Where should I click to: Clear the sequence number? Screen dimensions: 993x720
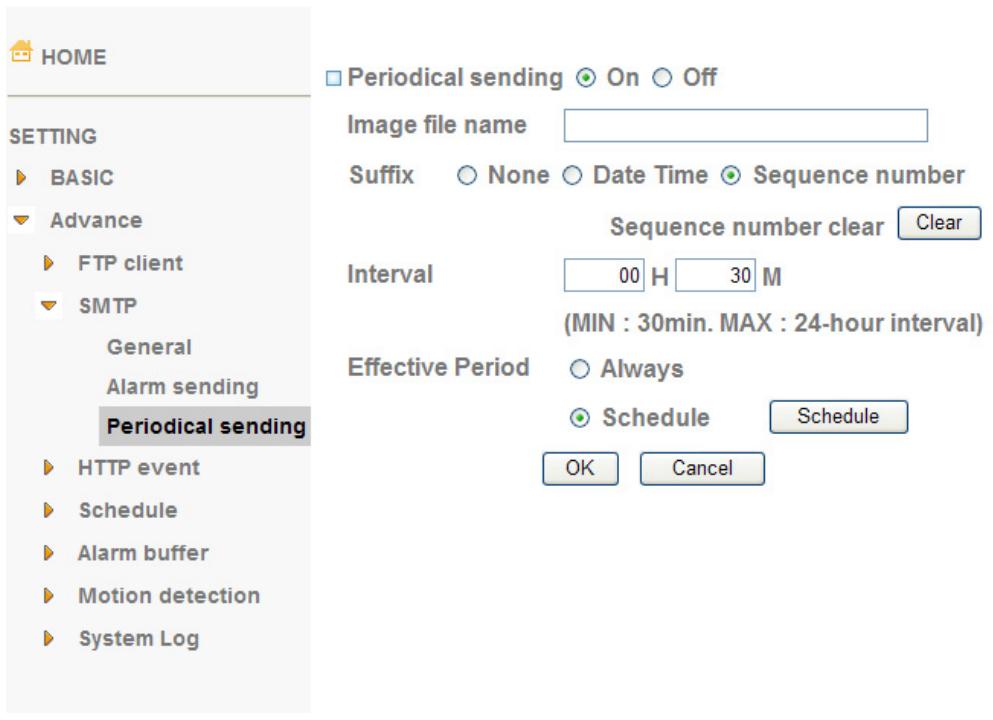(939, 223)
